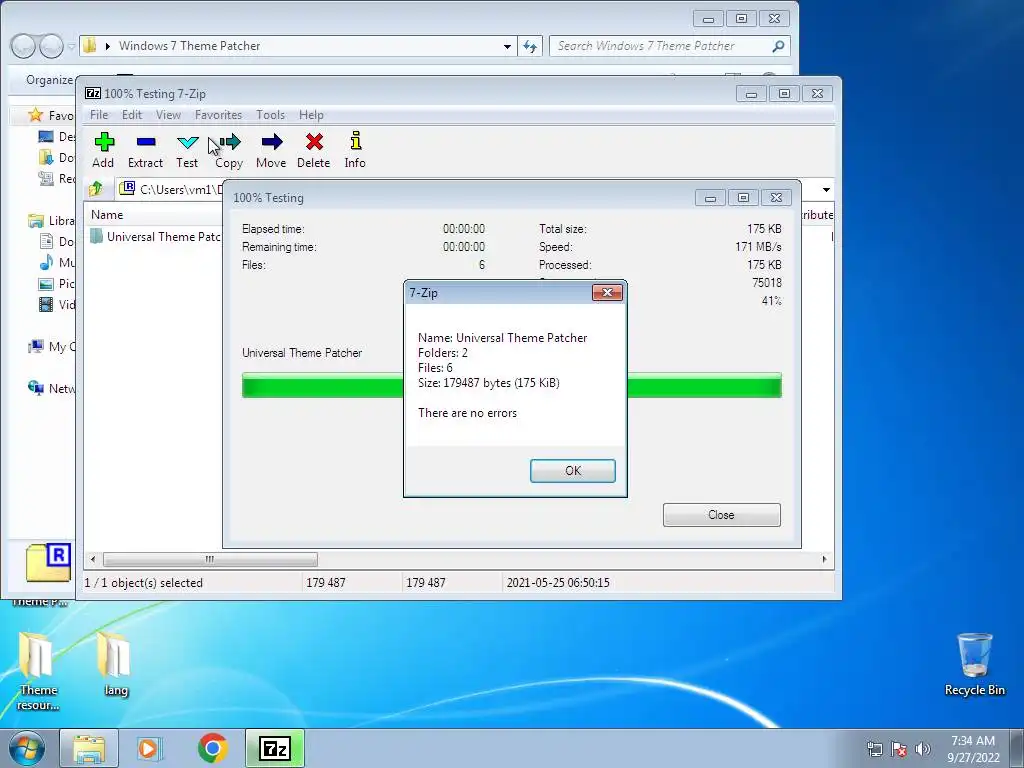
Task: Open the Tools menu in 7-Zip
Action: [270, 115]
